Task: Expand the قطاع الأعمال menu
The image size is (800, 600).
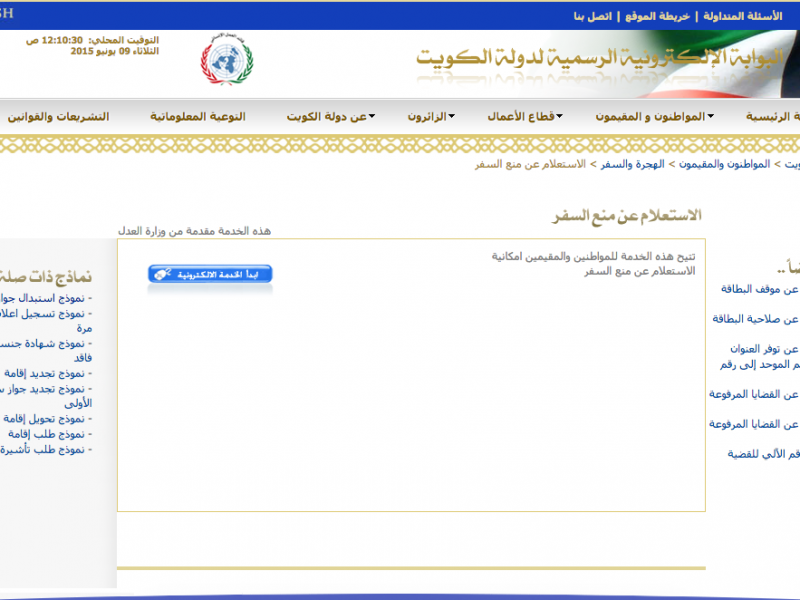Action: click(x=525, y=117)
